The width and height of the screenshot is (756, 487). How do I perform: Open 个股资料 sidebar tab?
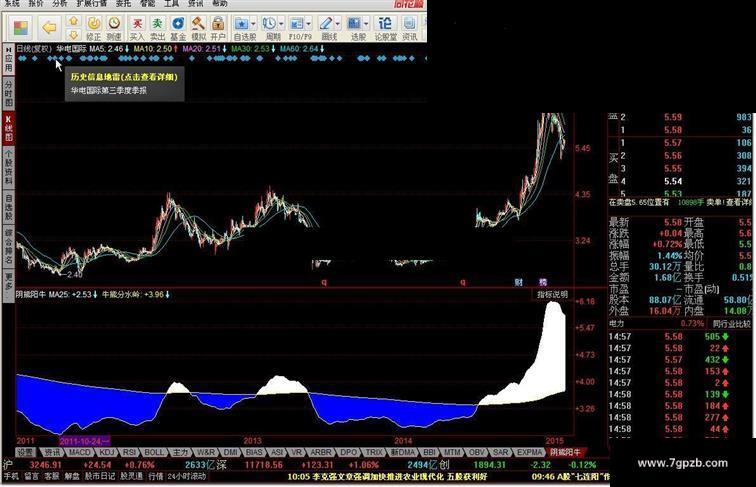tap(8, 166)
